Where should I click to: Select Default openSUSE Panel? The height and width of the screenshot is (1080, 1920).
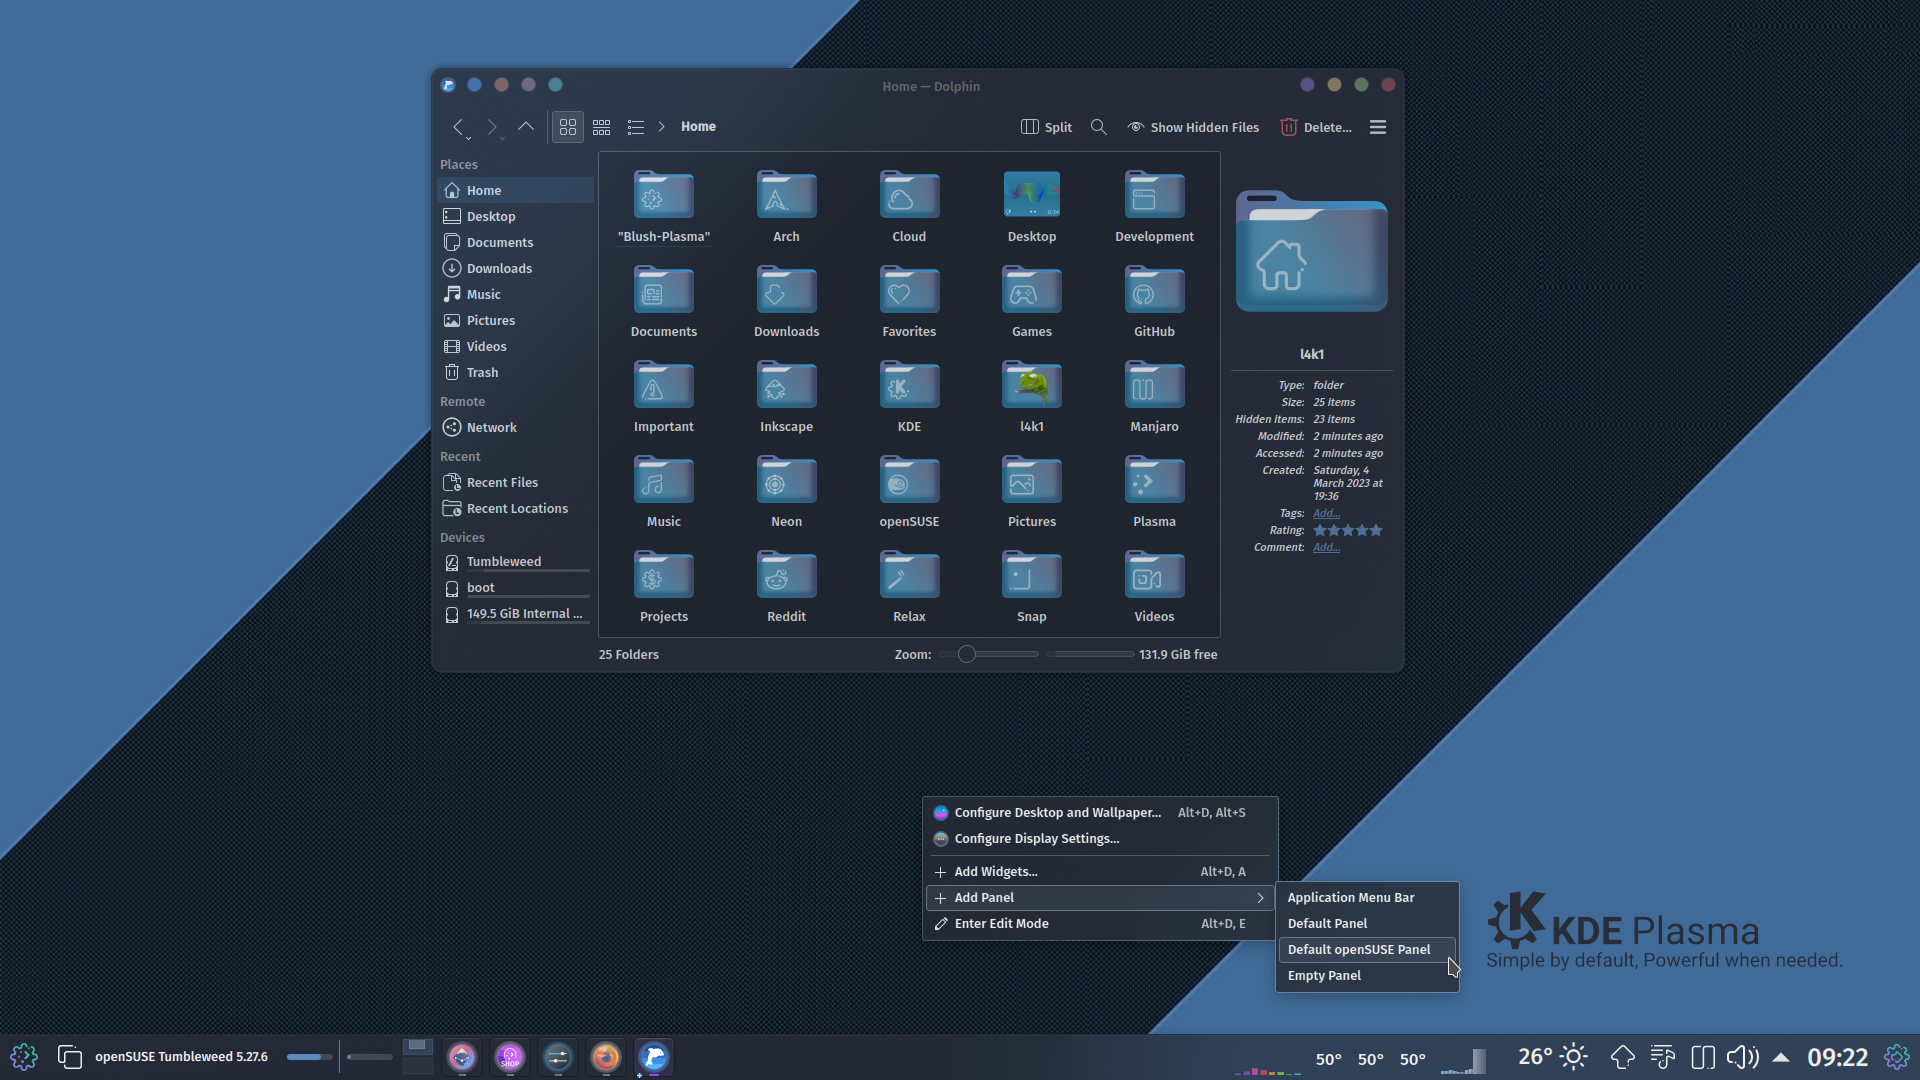(1367, 950)
